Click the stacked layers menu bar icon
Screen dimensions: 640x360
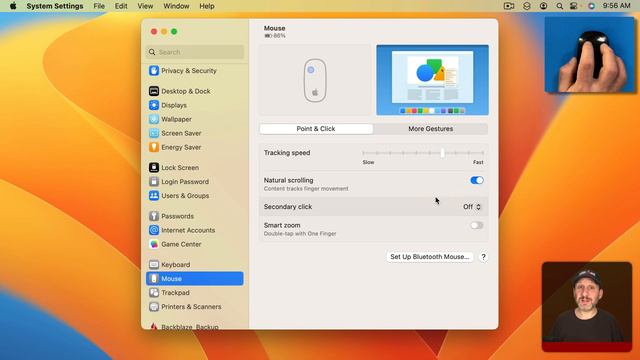[x=527, y=6]
